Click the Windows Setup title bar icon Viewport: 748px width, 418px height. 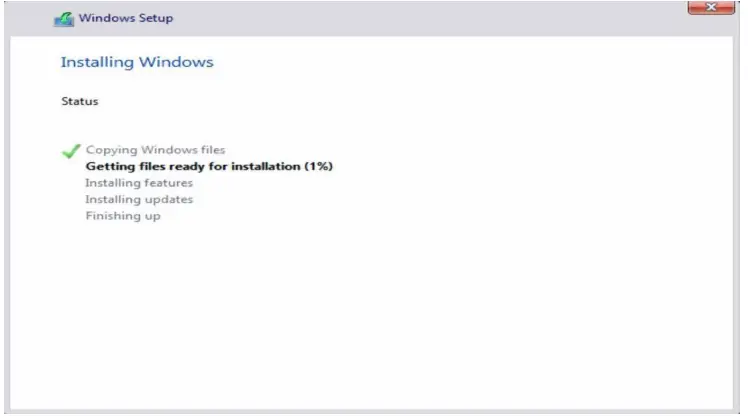tap(64, 19)
